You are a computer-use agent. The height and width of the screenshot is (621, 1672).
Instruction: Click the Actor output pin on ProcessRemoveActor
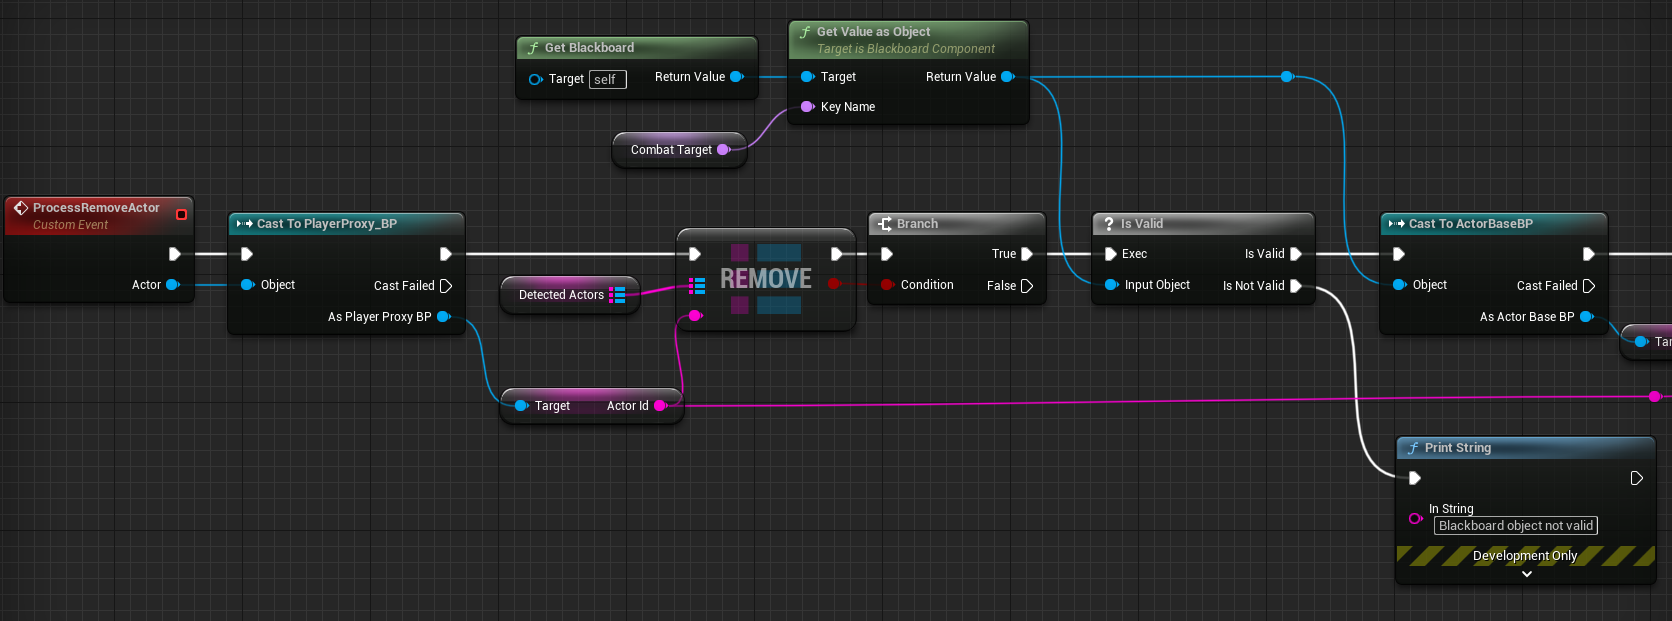[172, 285]
